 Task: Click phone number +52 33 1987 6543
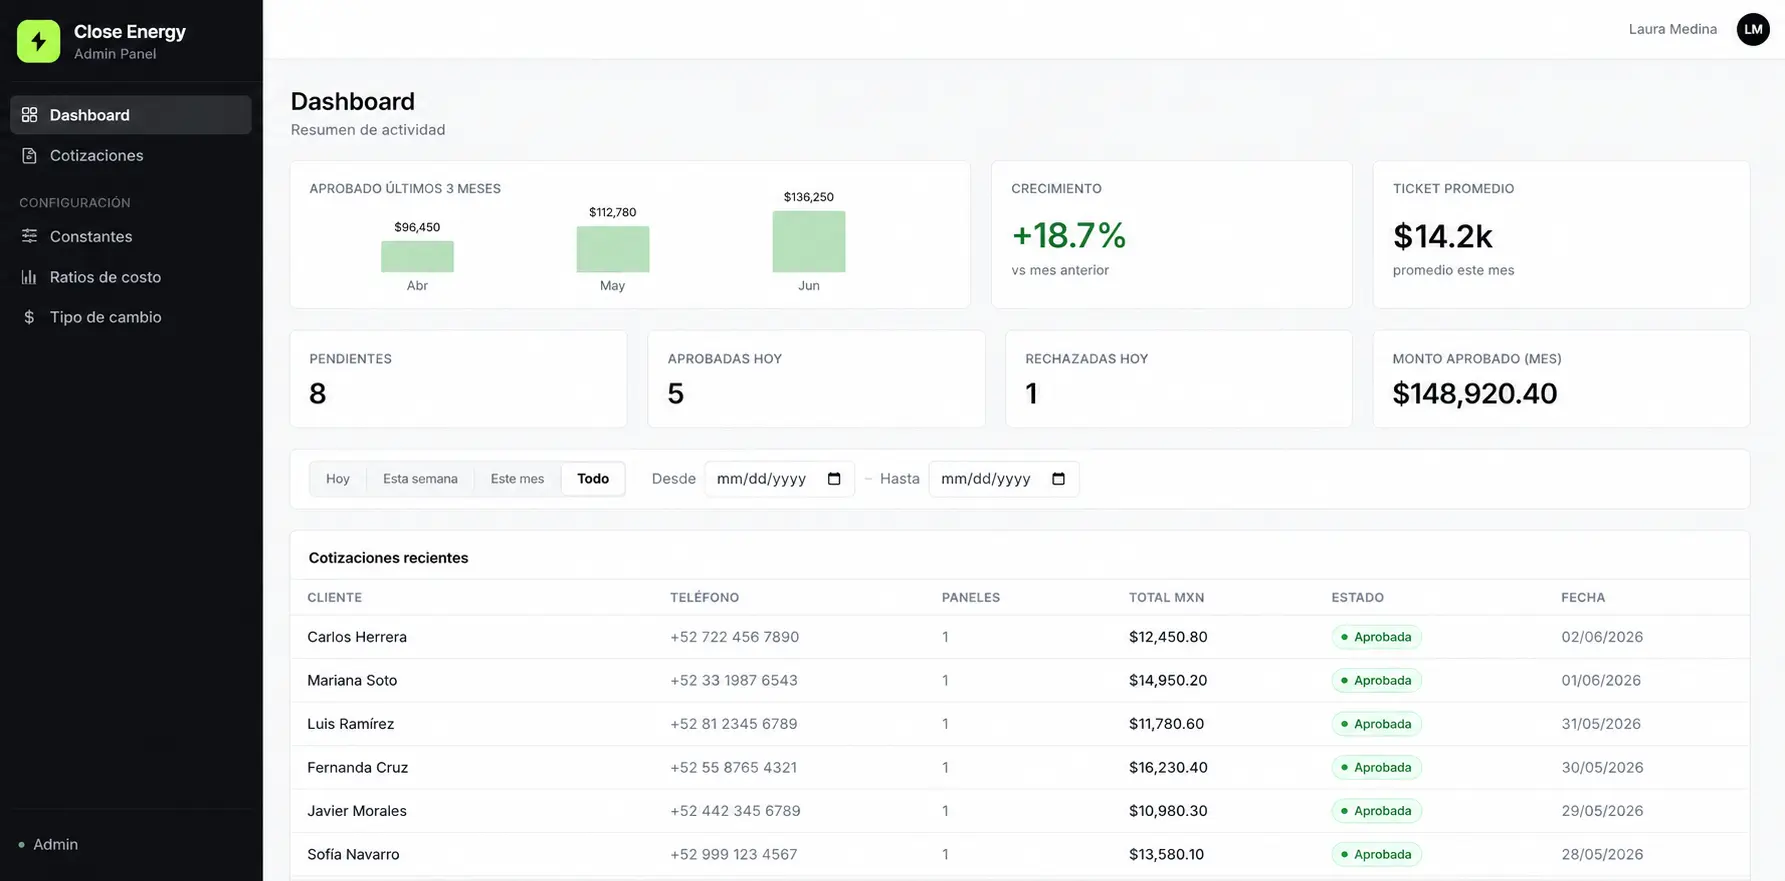click(x=733, y=681)
